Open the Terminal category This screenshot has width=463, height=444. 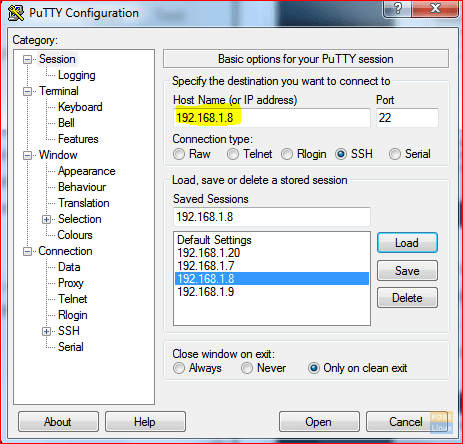[59, 91]
